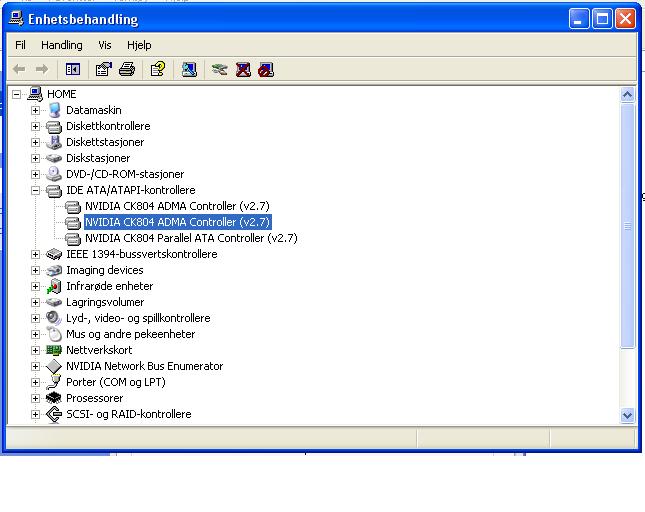
Task: Click the Help question mark toolbar icon
Action: pyautogui.click(x=158, y=70)
